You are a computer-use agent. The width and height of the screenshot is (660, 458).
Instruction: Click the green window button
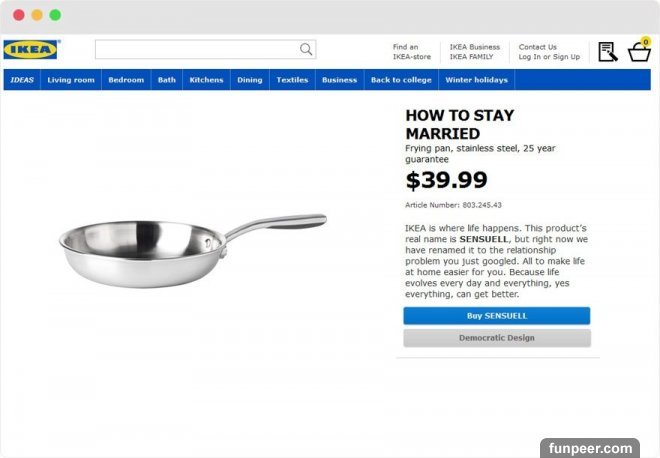tap(55, 15)
